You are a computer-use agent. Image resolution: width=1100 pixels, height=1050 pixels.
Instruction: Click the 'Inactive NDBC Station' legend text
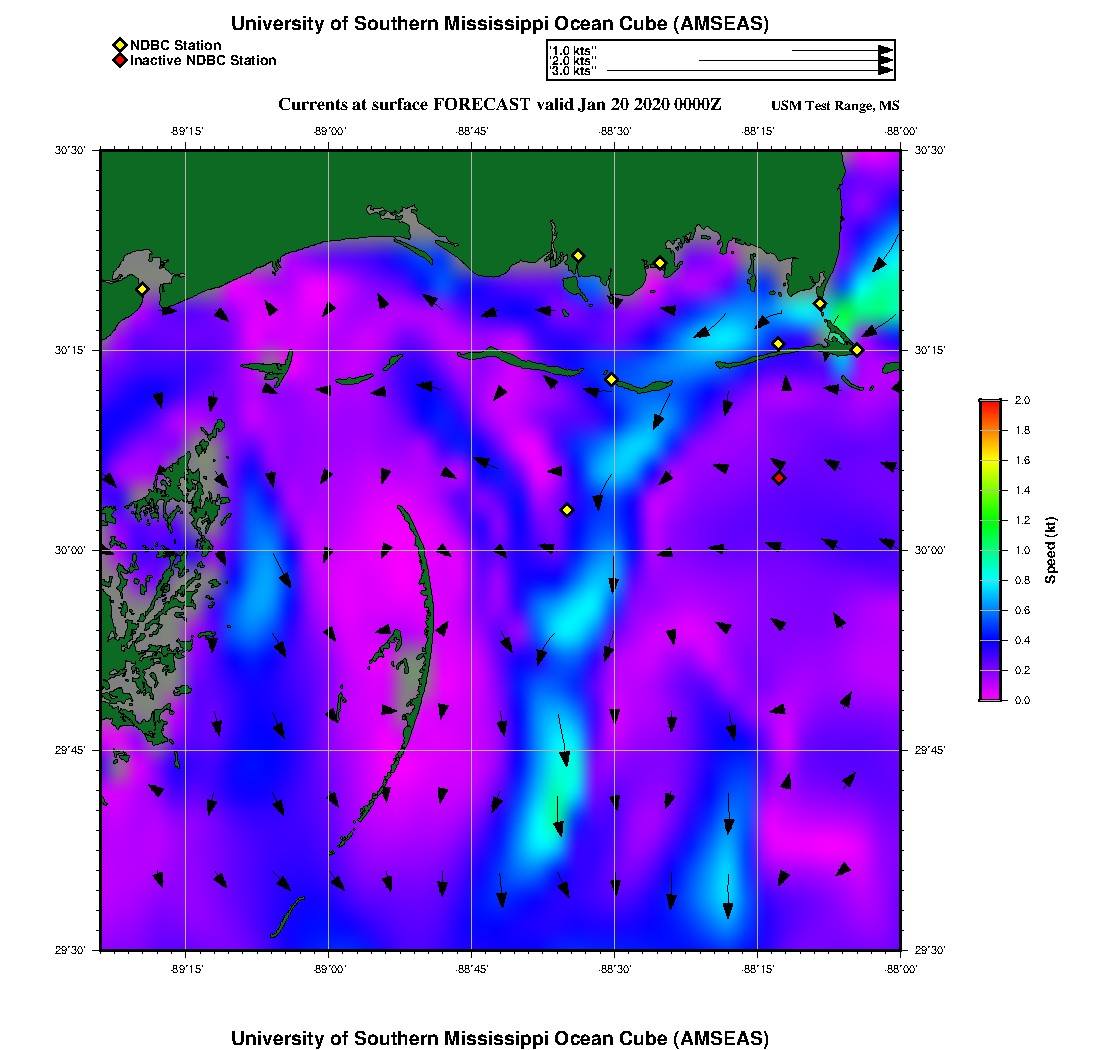pos(203,60)
